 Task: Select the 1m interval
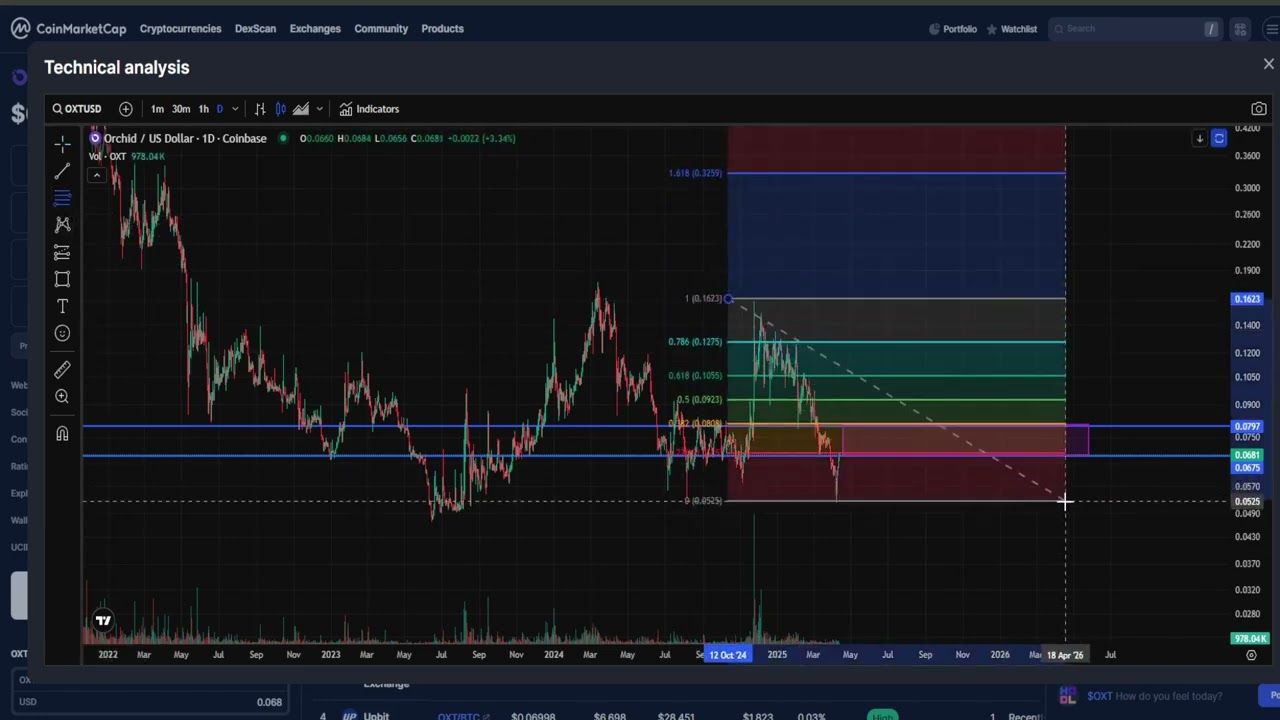pos(157,109)
